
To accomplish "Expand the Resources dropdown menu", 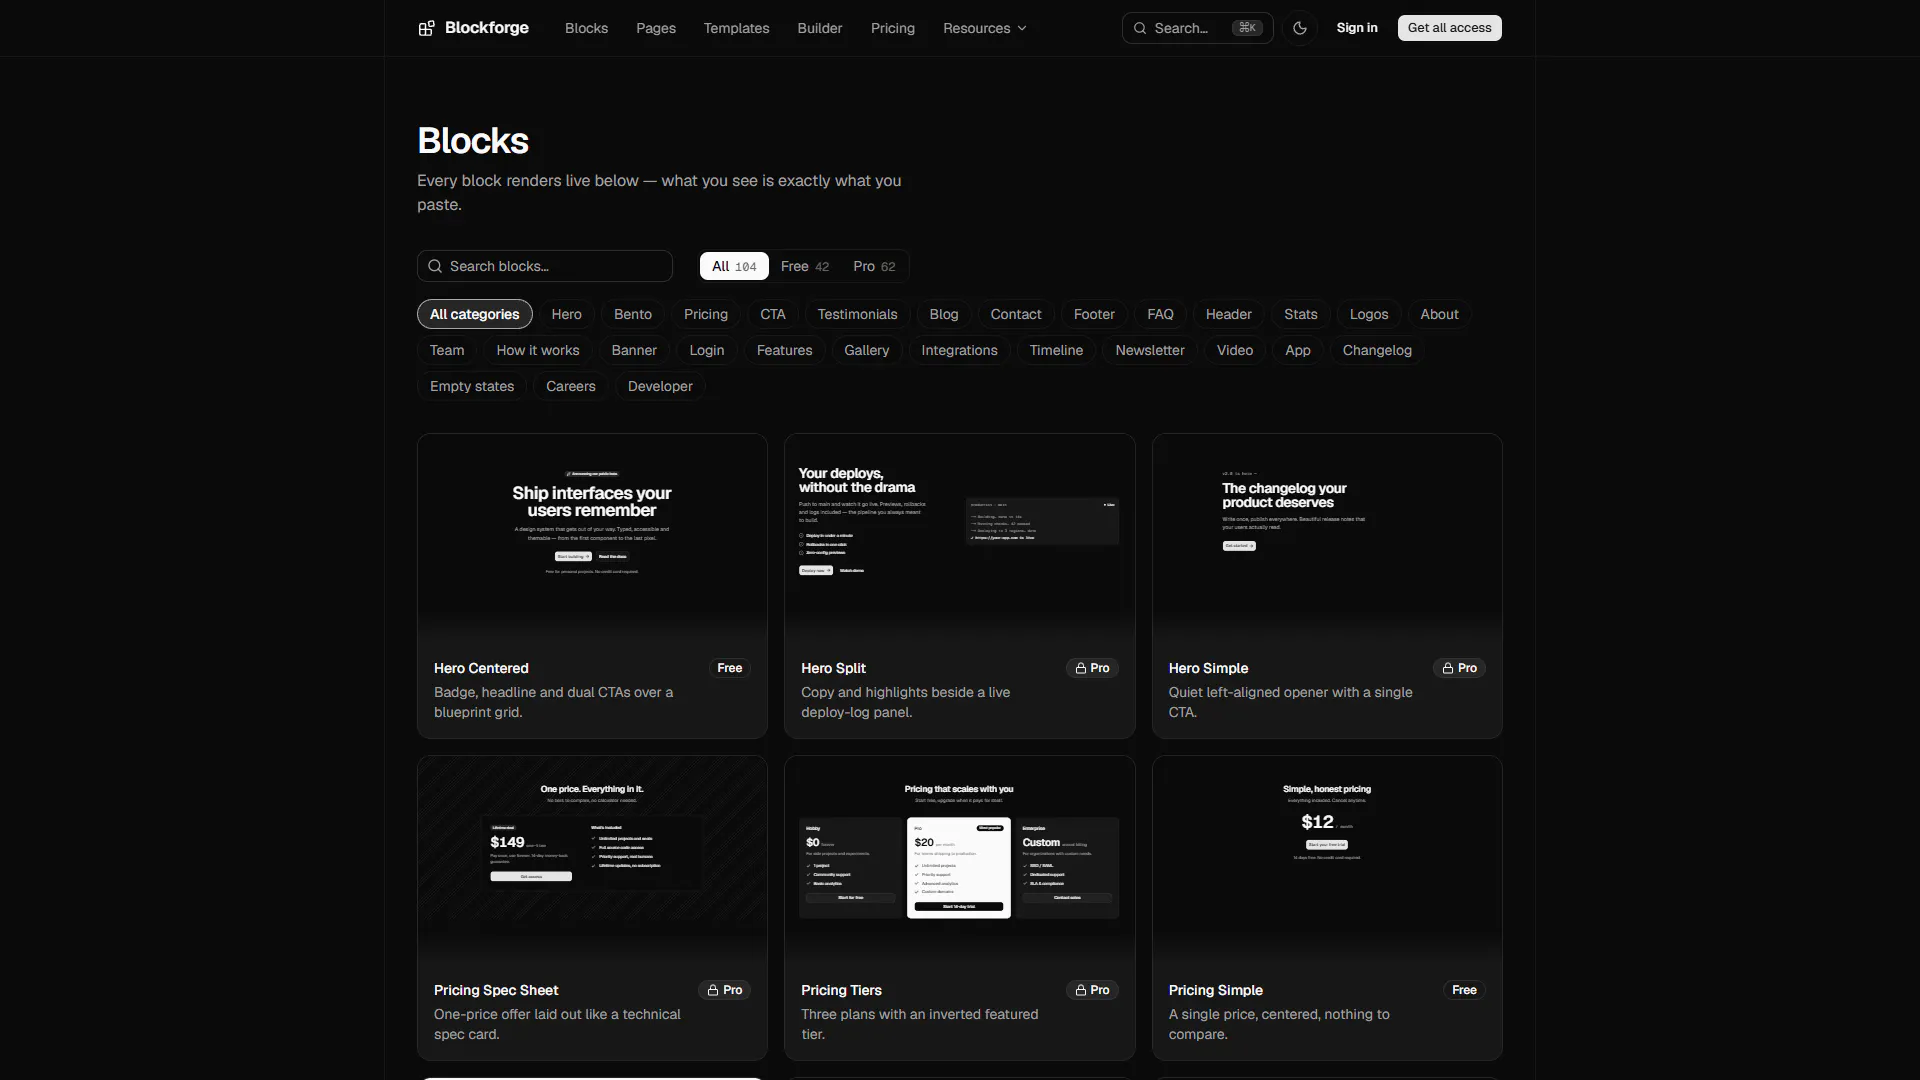I will click(x=985, y=28).
